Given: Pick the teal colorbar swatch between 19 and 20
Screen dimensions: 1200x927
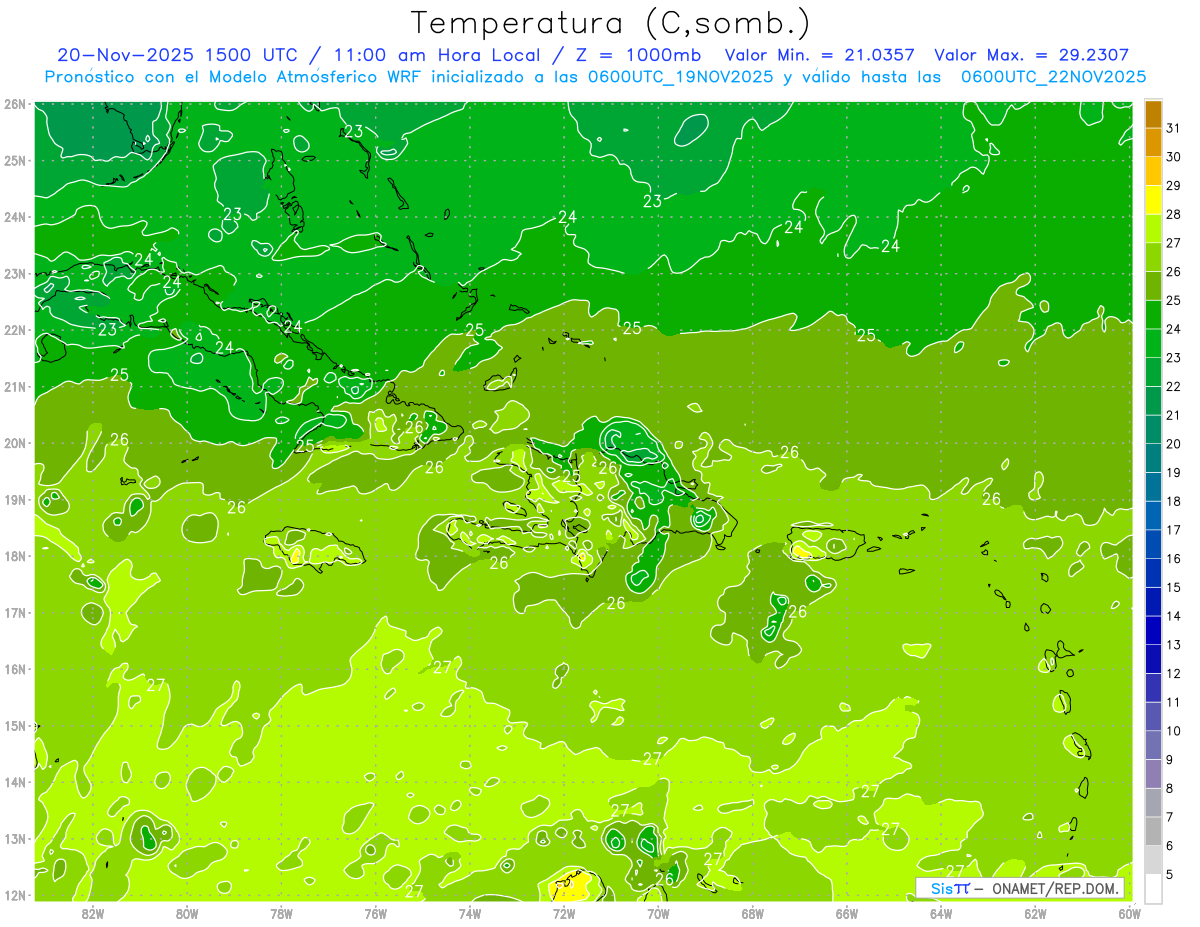Looking at the screenshot, I should click(x=1153, y=459).
